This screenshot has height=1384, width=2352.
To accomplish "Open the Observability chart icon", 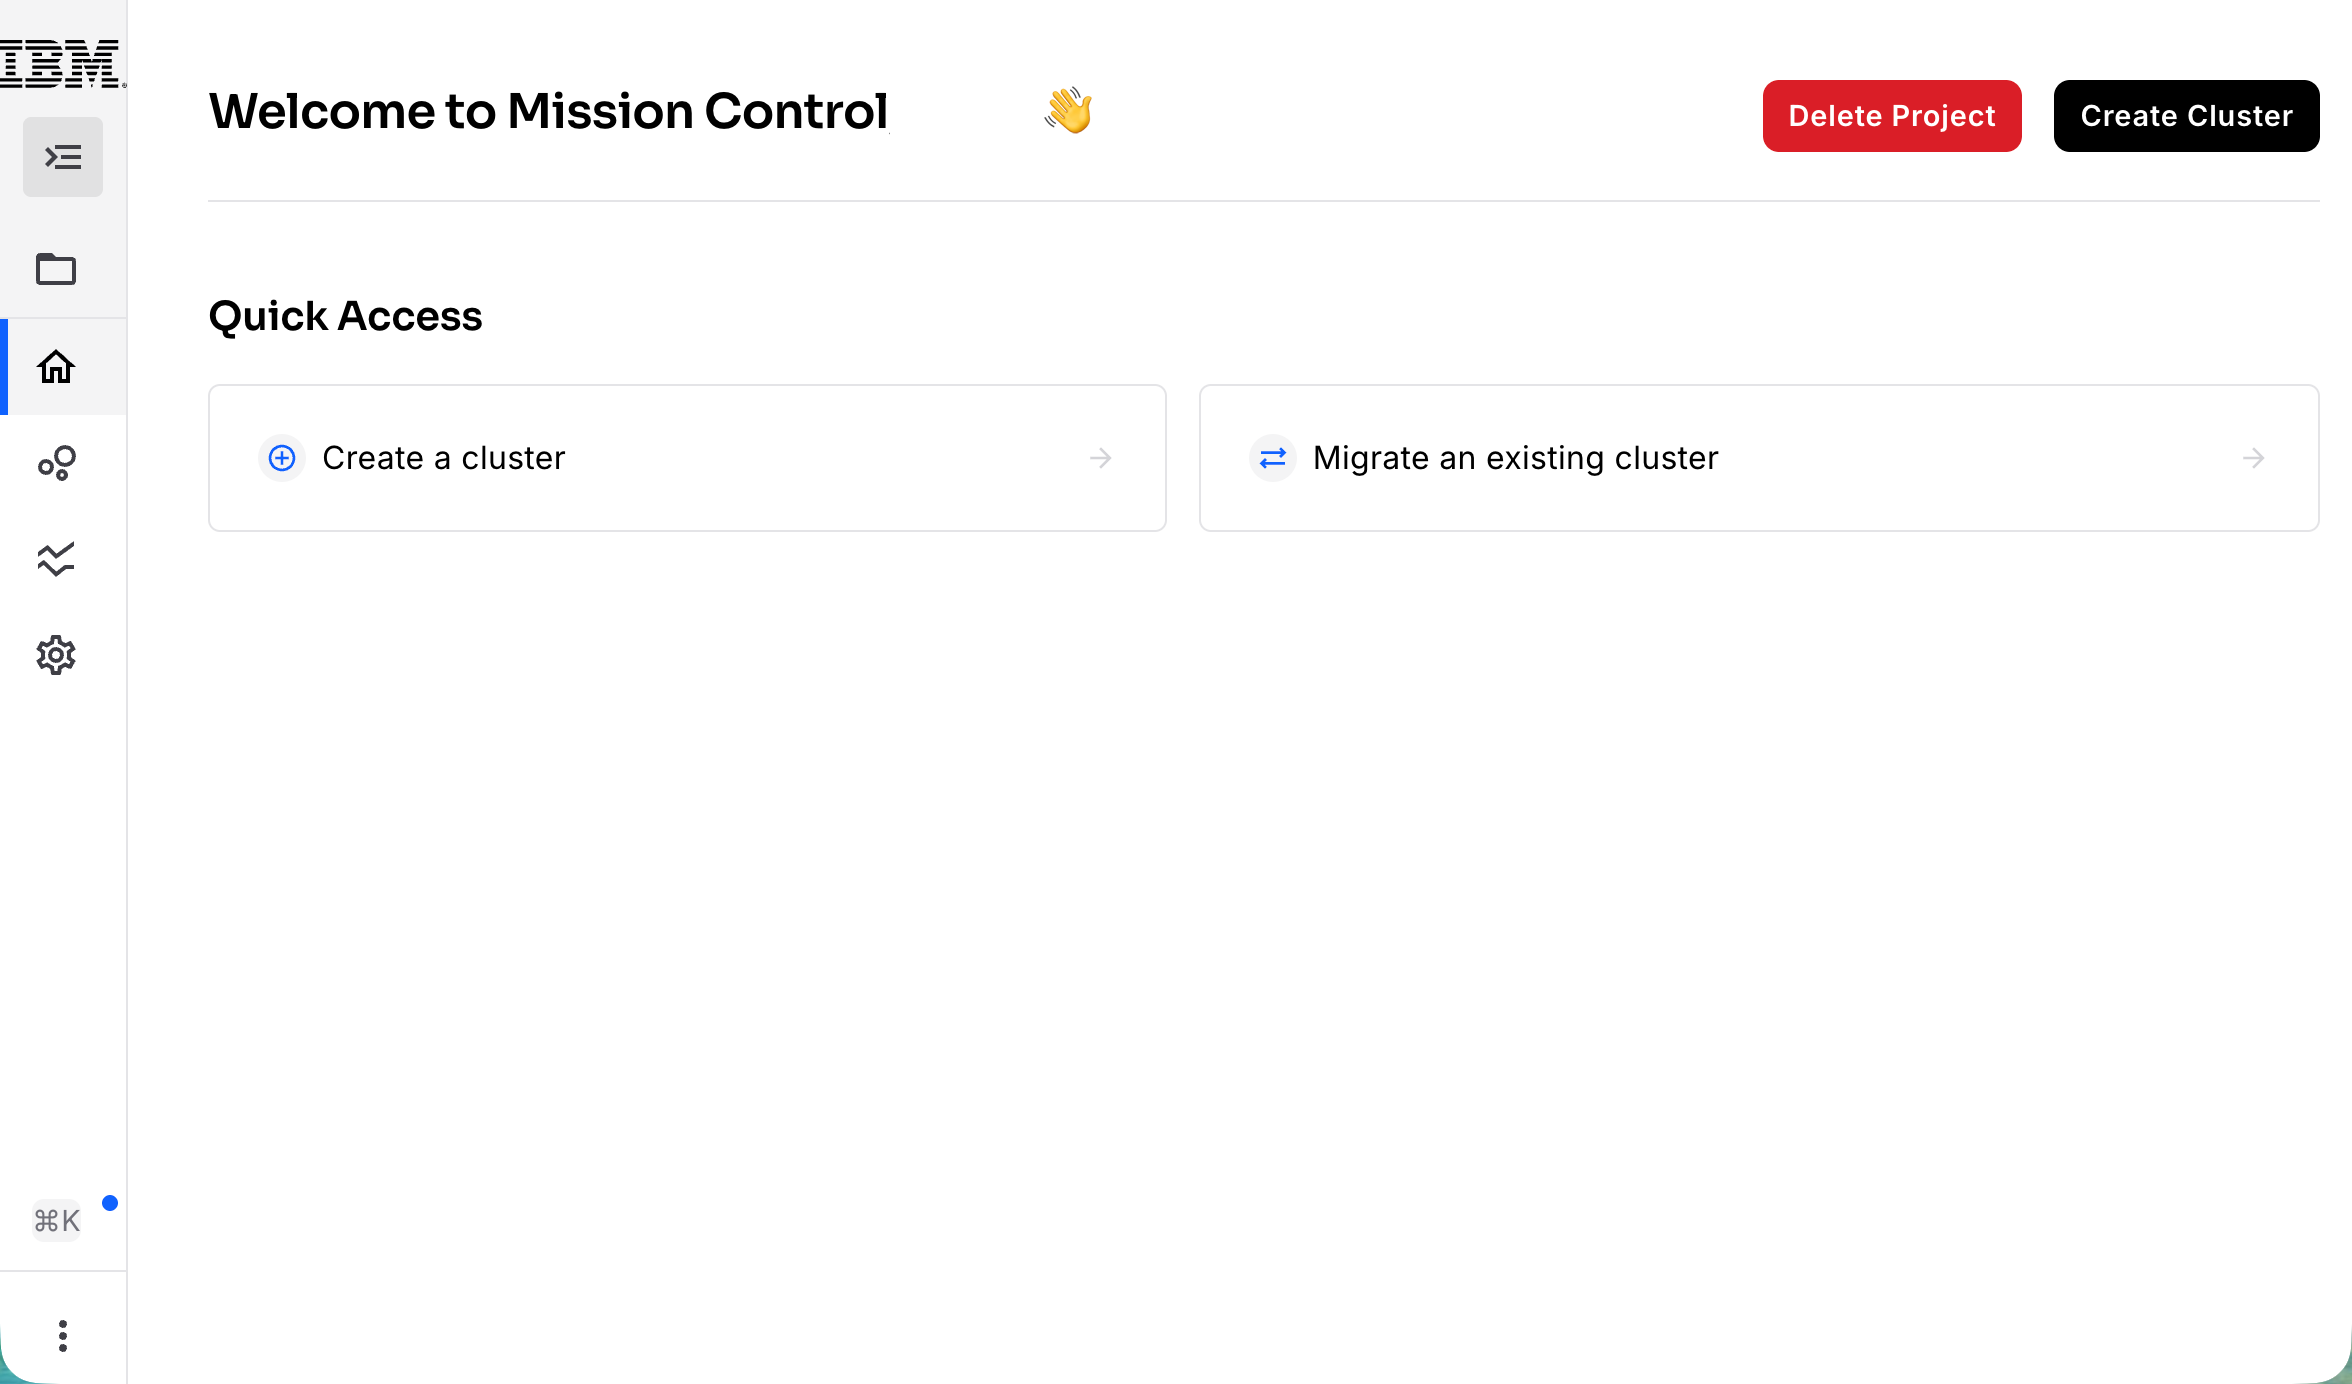I will pos(56,559).
